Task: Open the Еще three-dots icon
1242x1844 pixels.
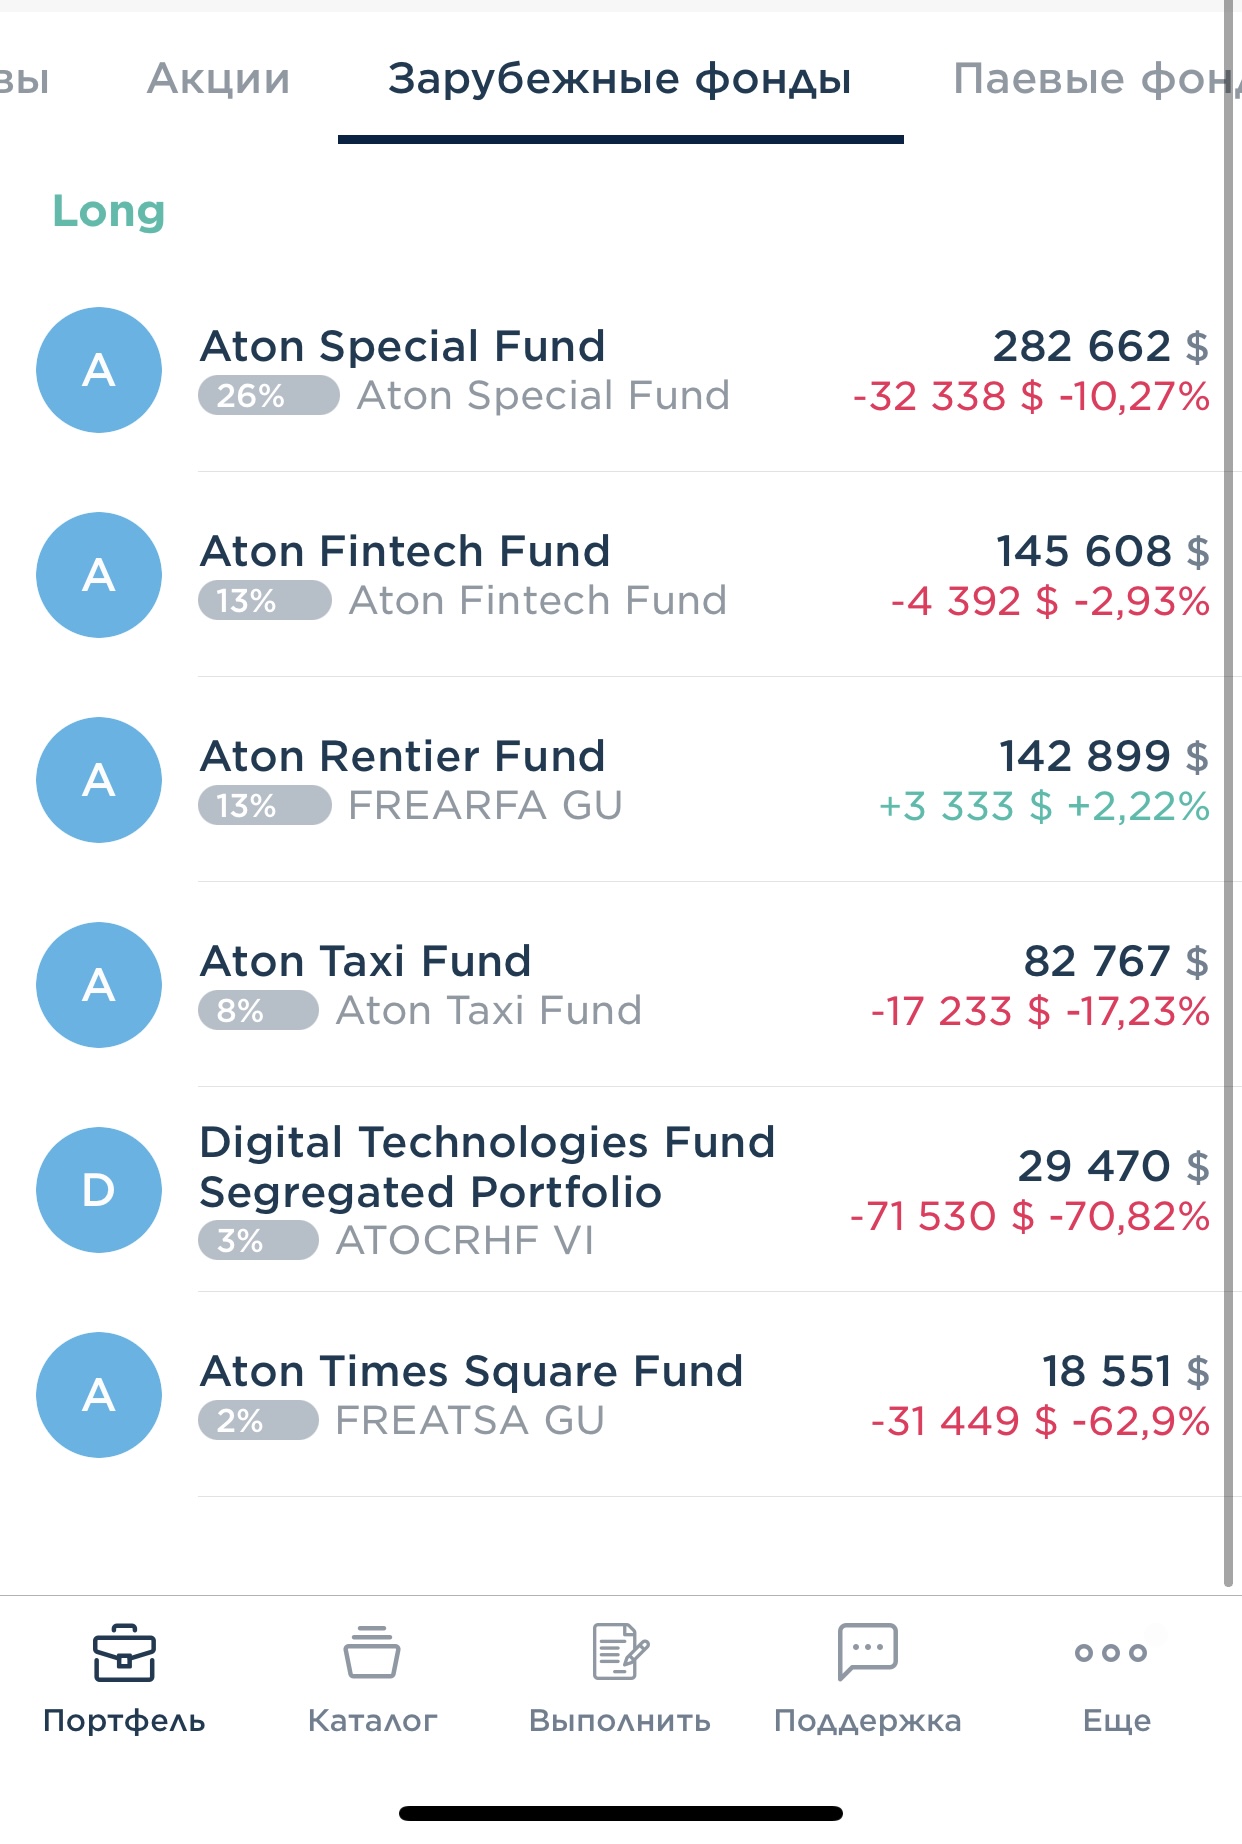Action: point(1111,1652)
